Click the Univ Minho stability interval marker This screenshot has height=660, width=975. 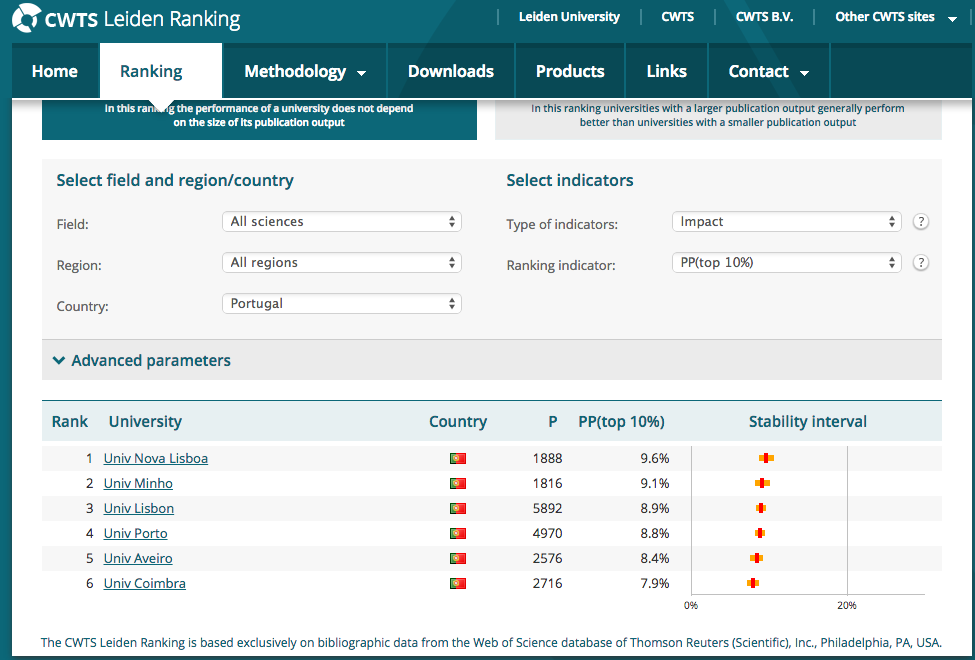tap(762, 483)
